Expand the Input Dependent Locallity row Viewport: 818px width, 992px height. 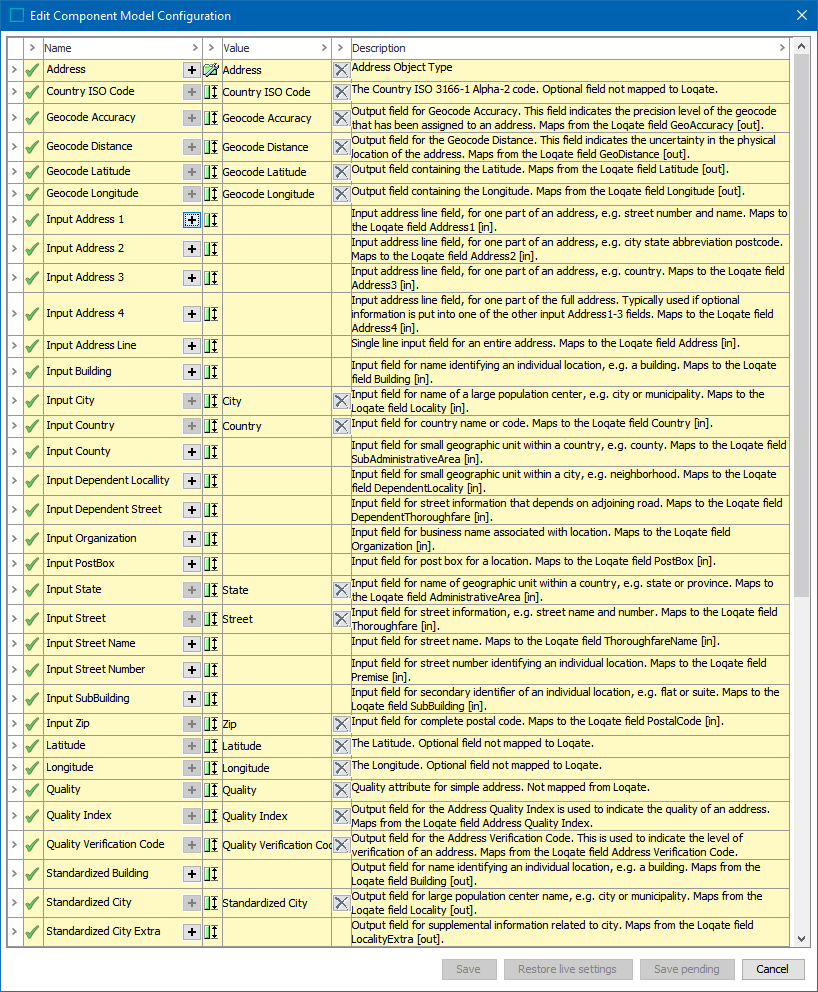tap(15, 480)
